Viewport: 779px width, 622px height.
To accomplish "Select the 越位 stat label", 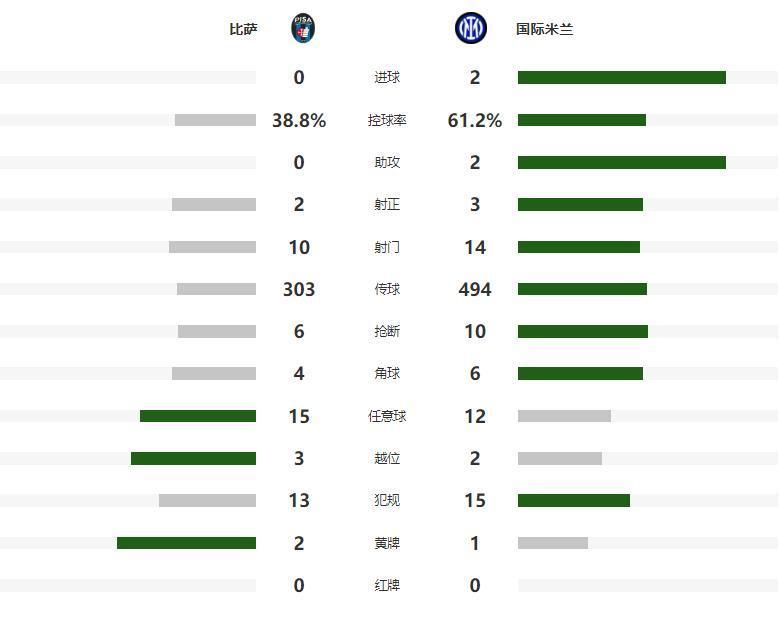I will pos(387,458).
